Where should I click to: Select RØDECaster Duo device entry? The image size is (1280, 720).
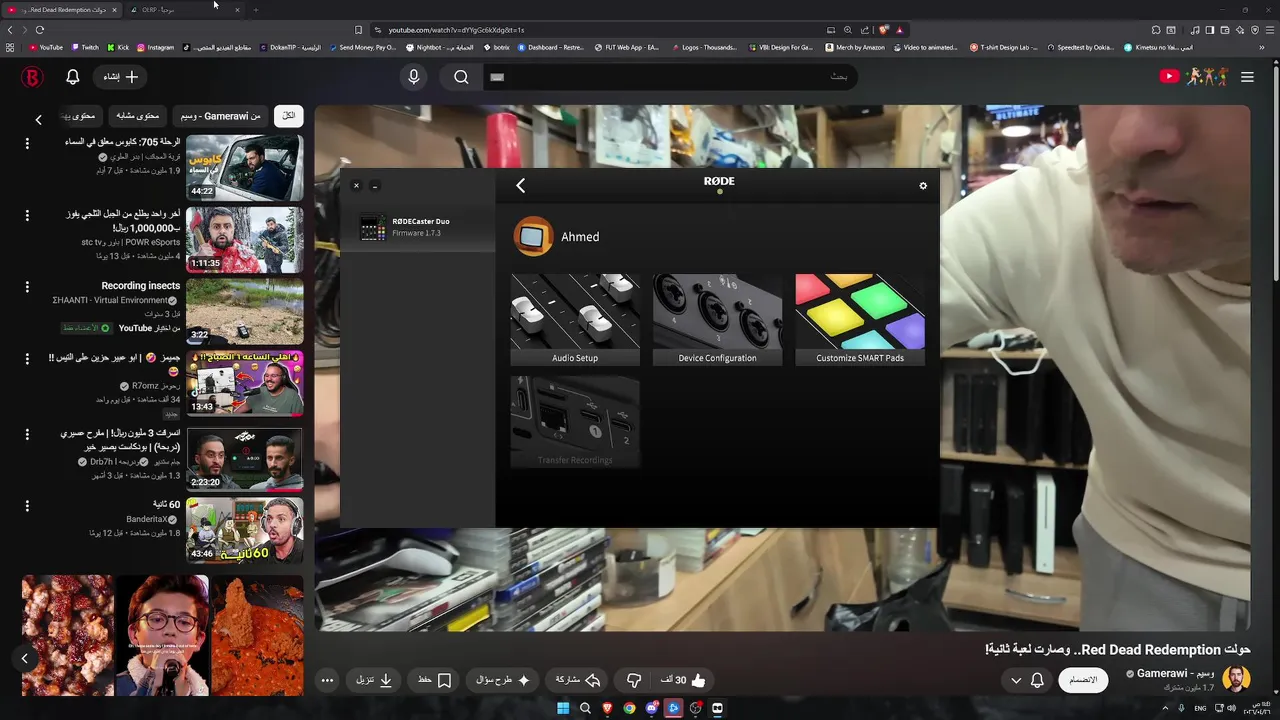[x=418, y=227]
